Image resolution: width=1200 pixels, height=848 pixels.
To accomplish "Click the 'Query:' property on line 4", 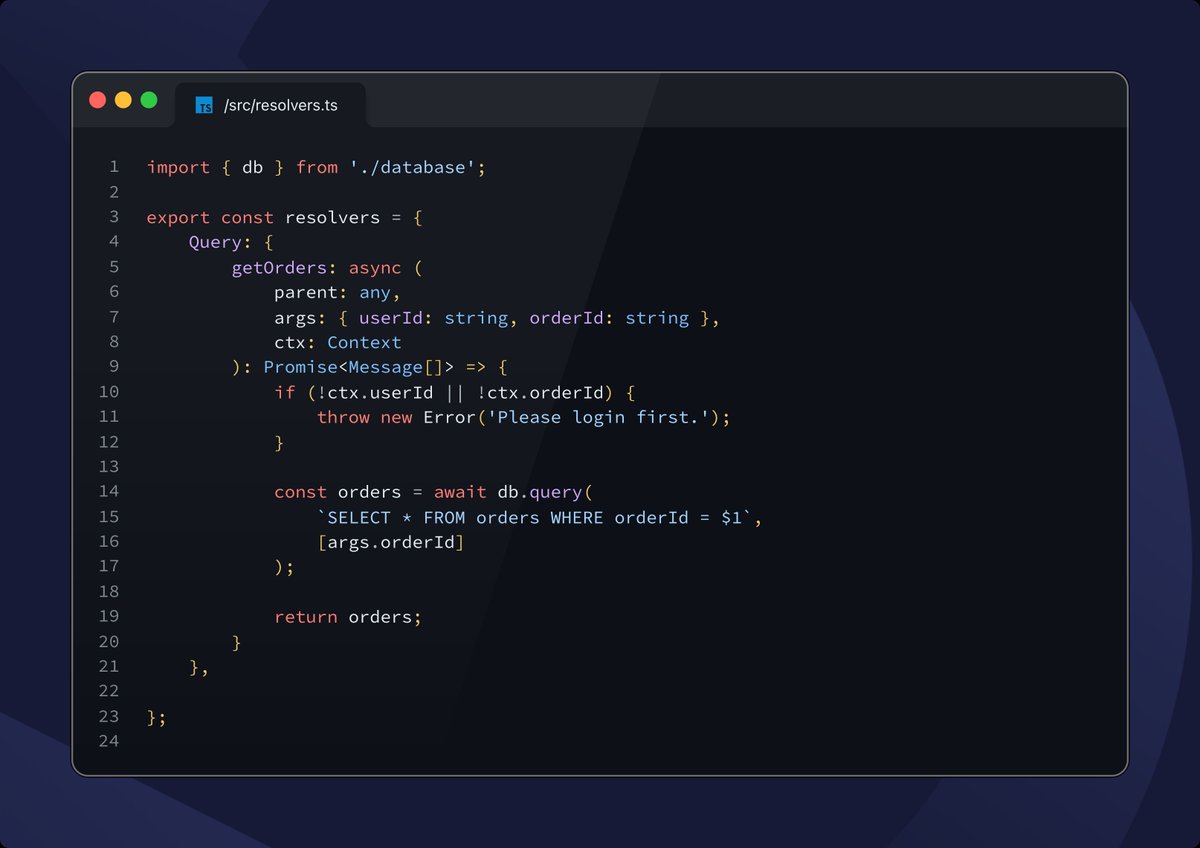I will click(x=221, y=242).
